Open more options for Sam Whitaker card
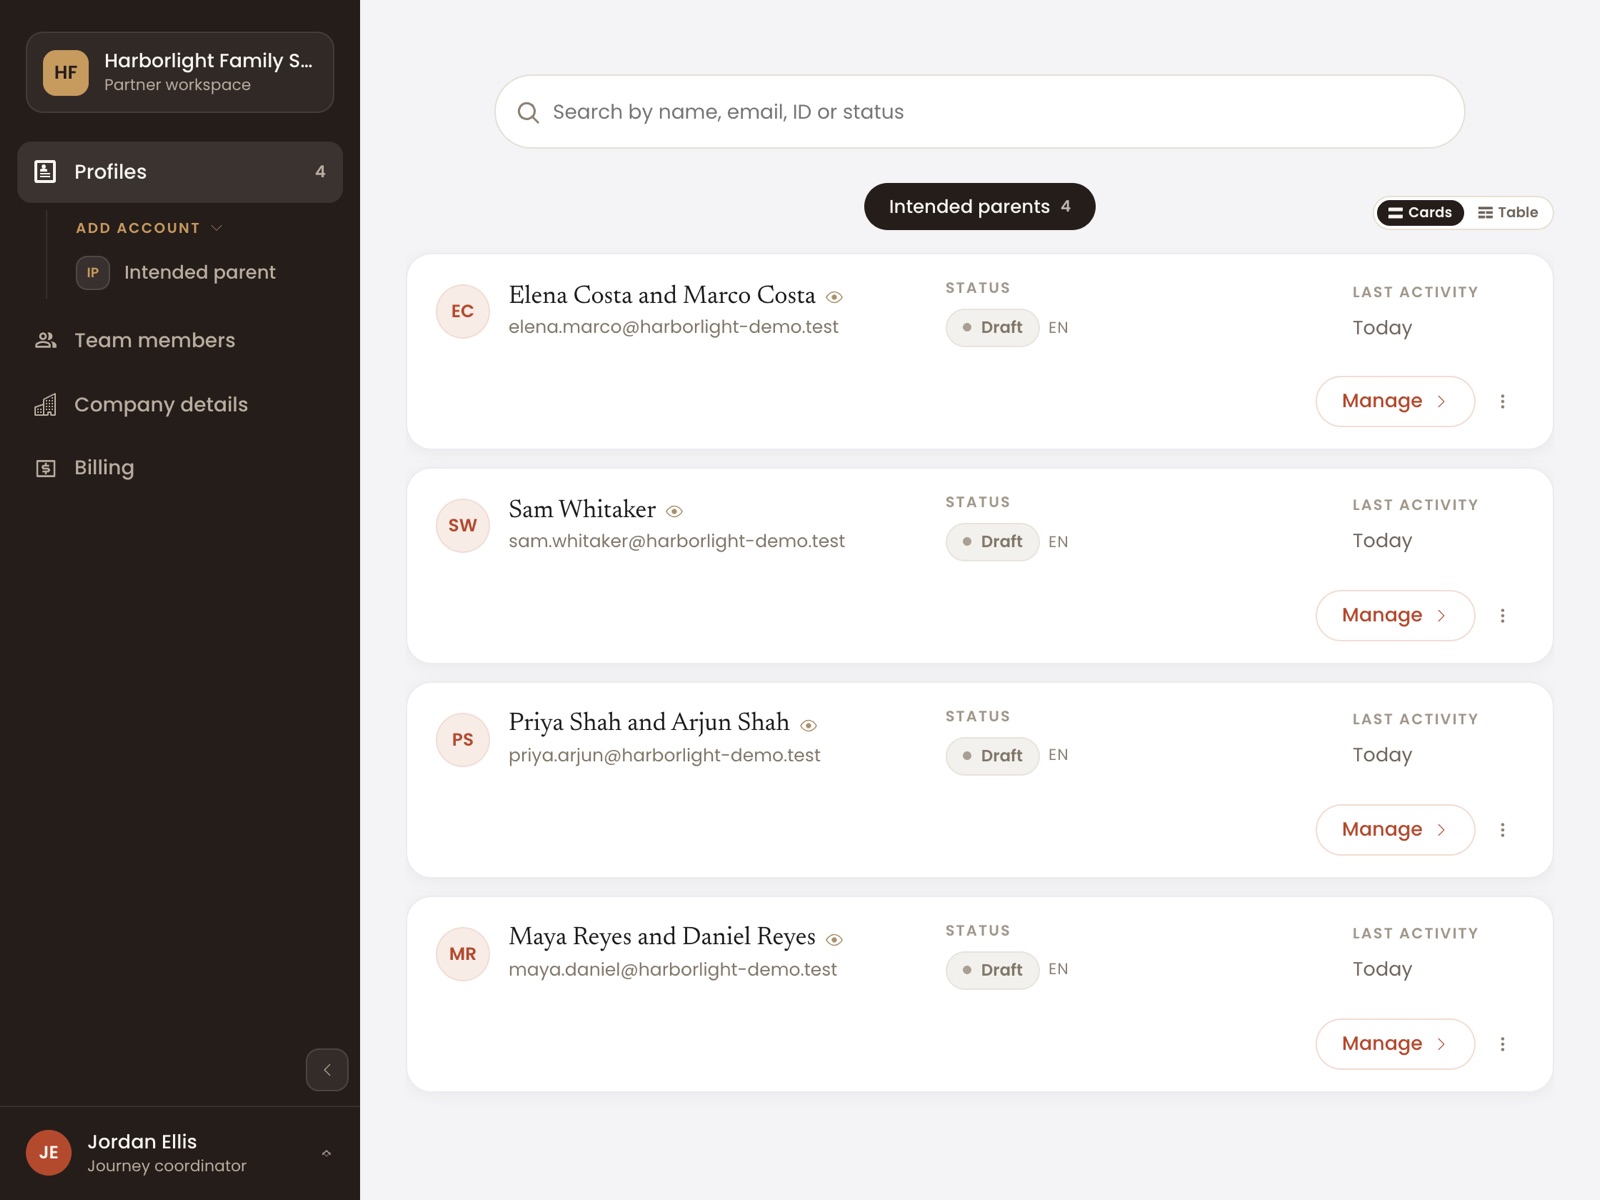1600x1200 pixels. pos(1502,615)
